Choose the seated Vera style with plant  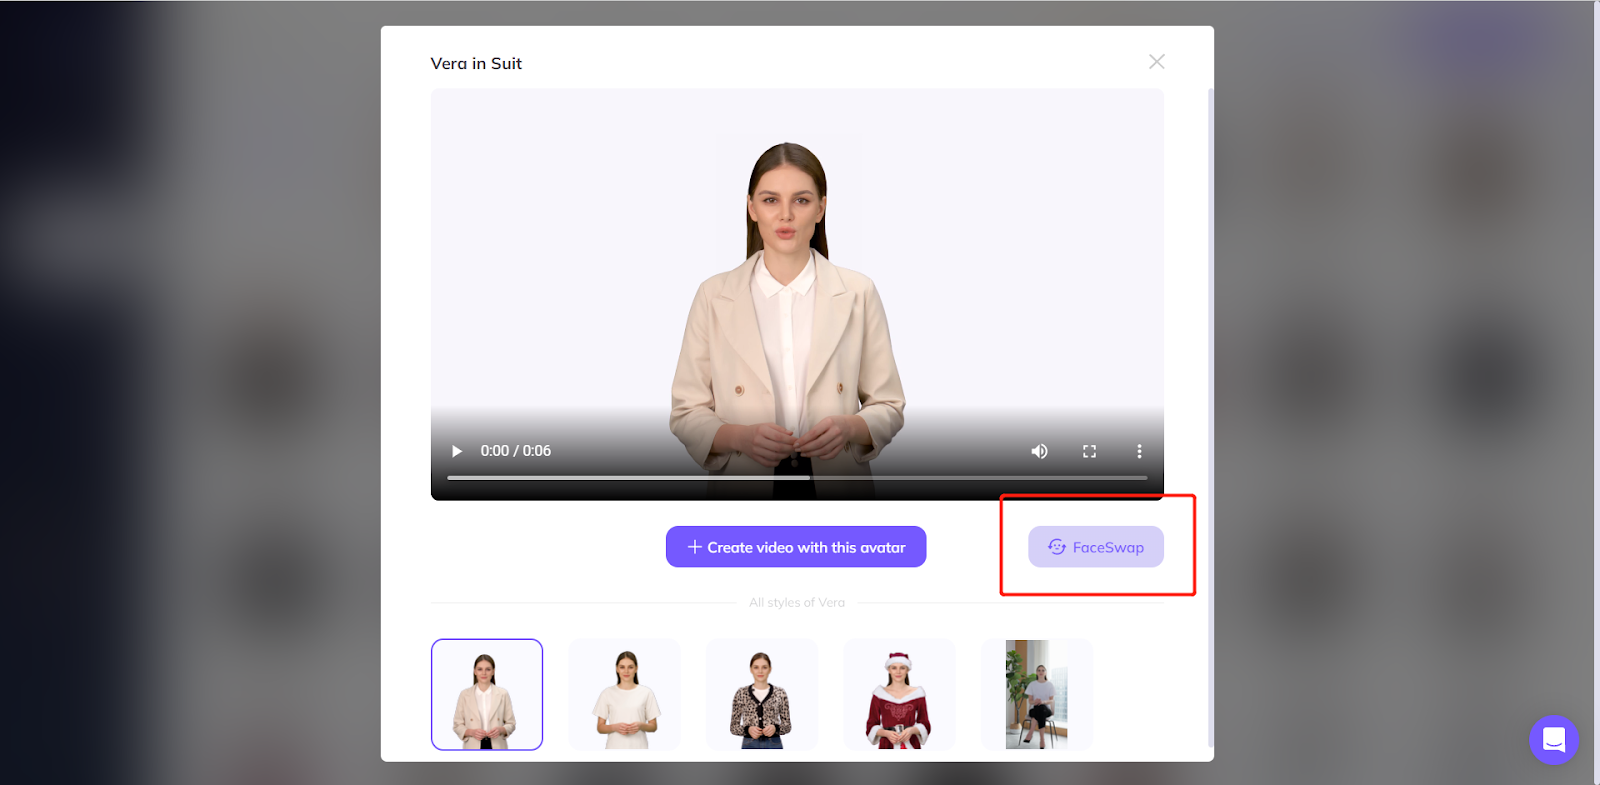point(1037,695)
